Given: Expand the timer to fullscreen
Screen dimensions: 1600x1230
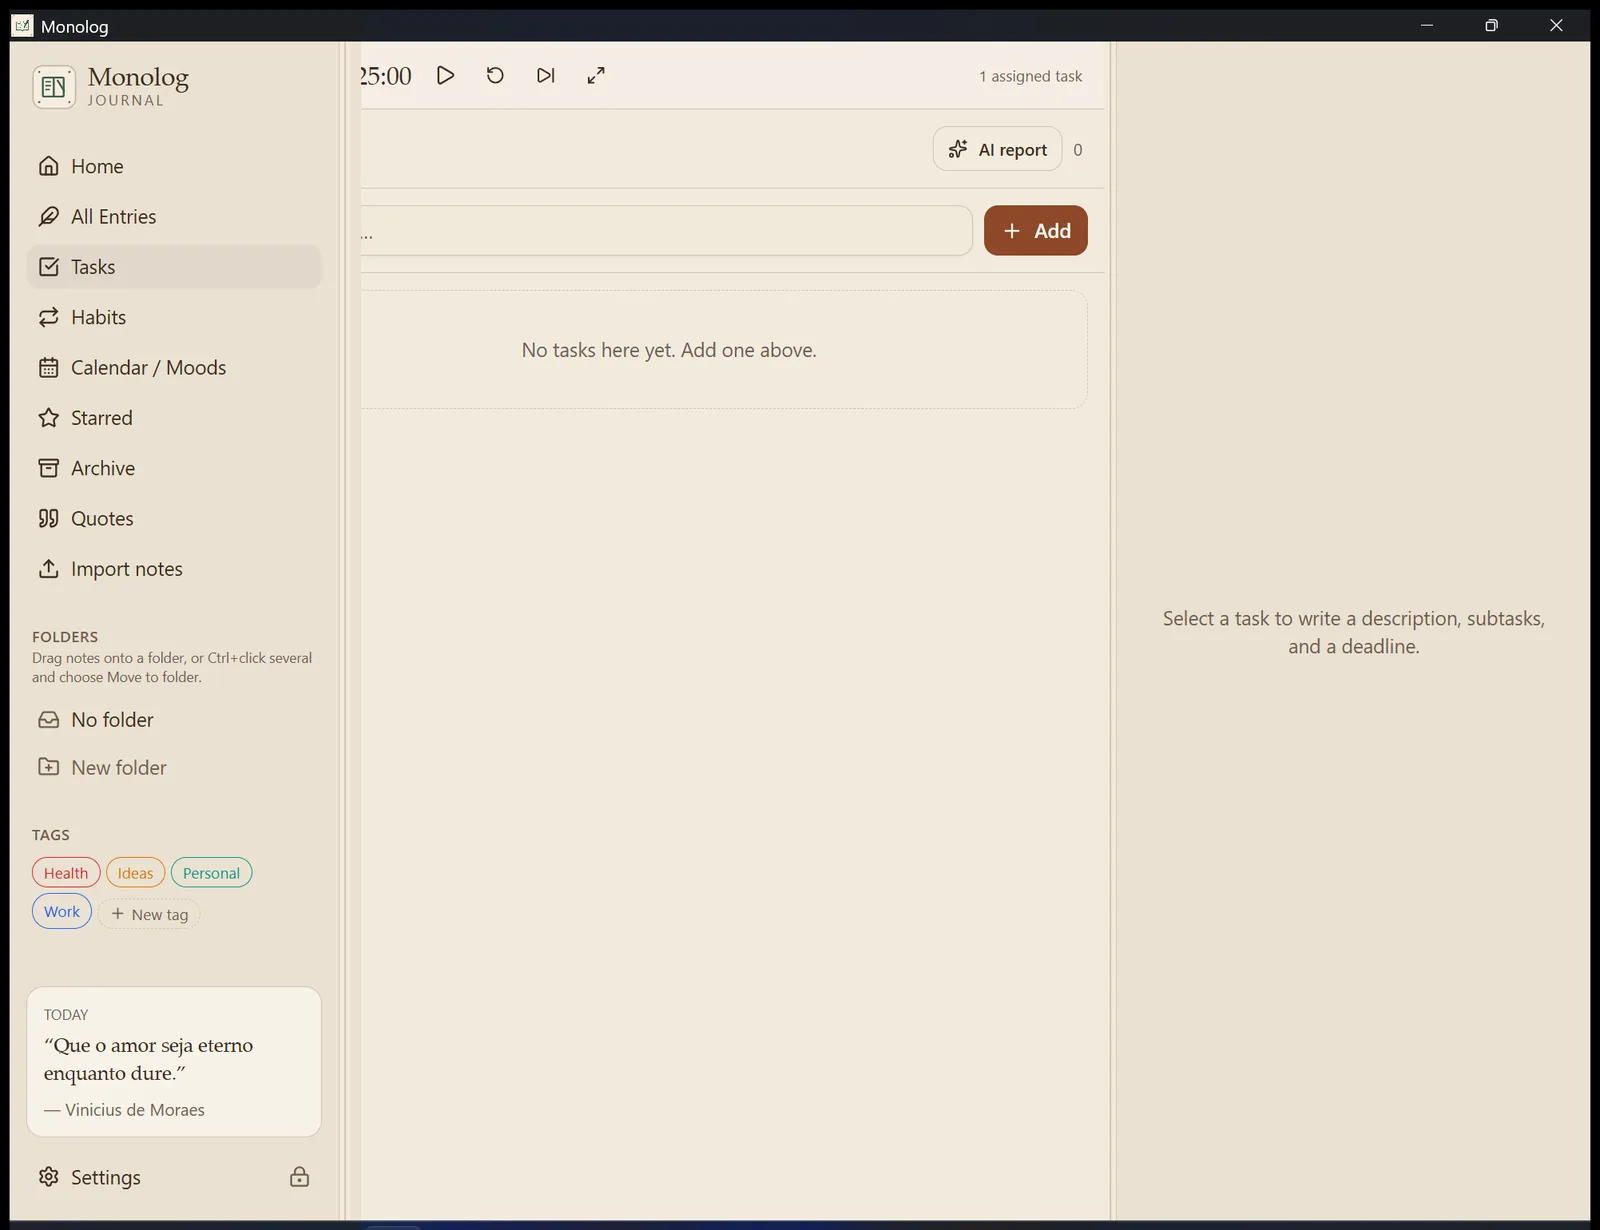Looking at the screenshot, I should [x=596, y=75].
